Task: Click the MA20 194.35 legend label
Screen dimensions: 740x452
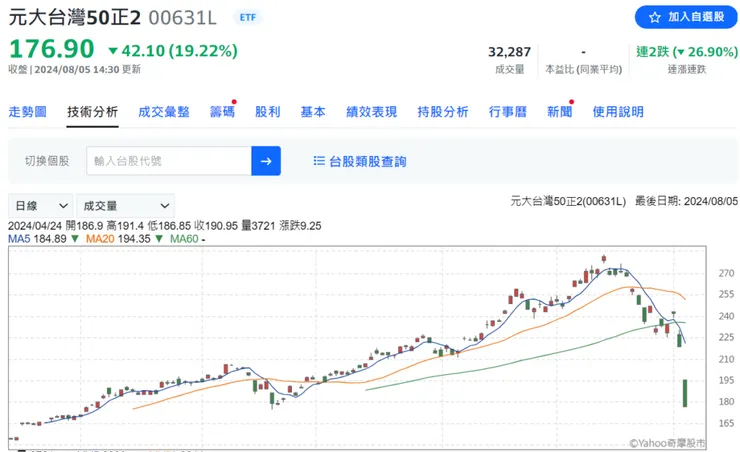Action: (118, 239)
